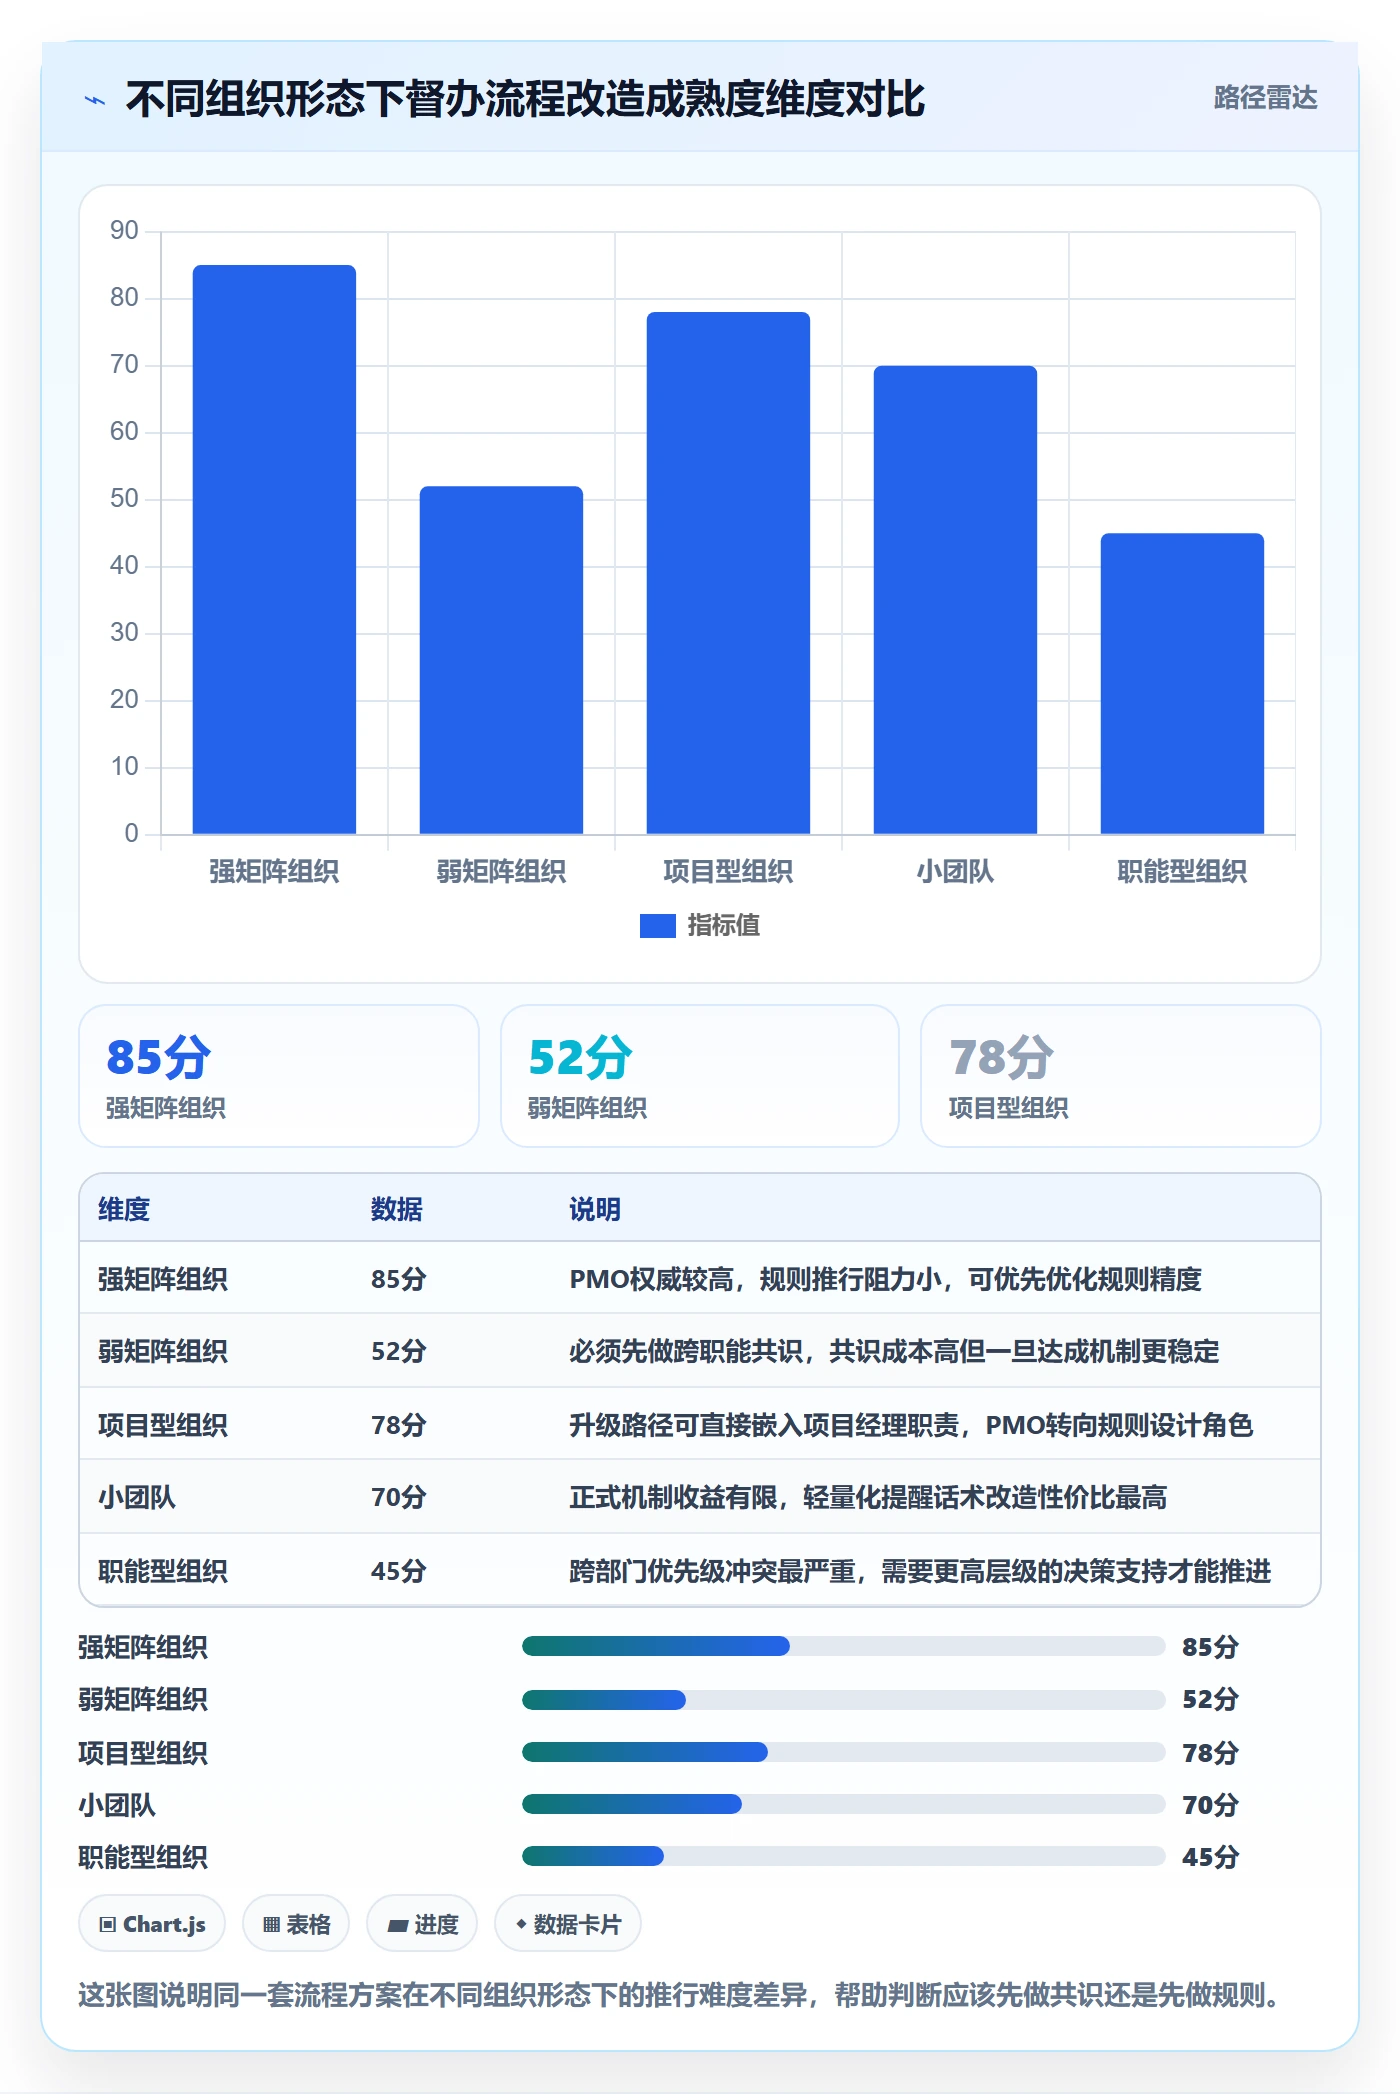Click the 强矩阵组织 progress row label
The width and height of the screenshot is (1400, 2094).
pyautogui.click(x=143, y=1647)
